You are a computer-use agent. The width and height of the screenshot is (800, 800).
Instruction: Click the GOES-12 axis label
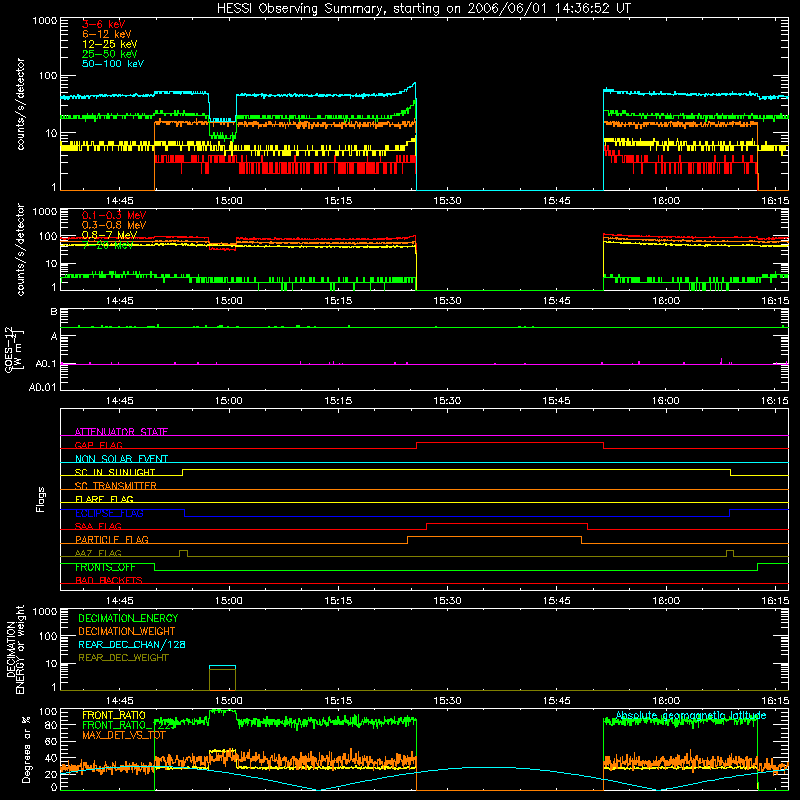point(13,349)
